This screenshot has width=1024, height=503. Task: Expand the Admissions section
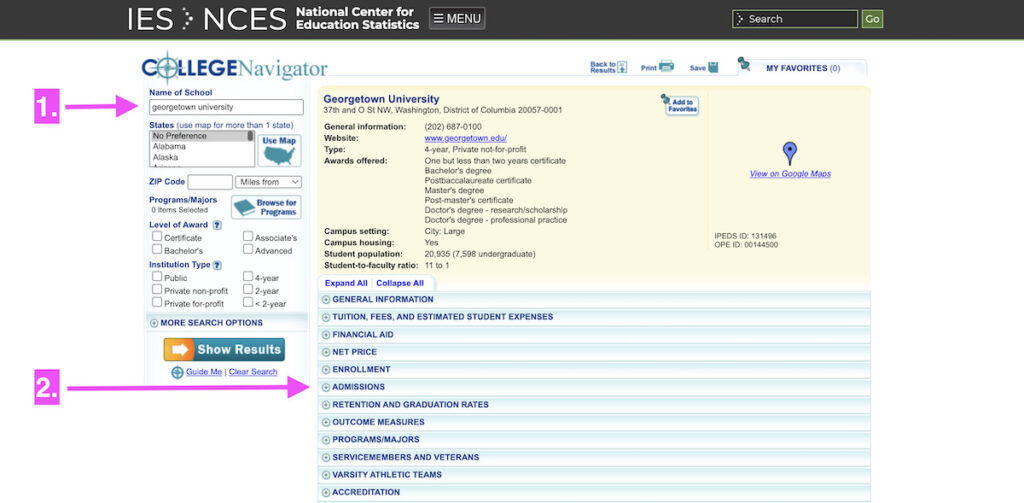[x=594, y=387]
